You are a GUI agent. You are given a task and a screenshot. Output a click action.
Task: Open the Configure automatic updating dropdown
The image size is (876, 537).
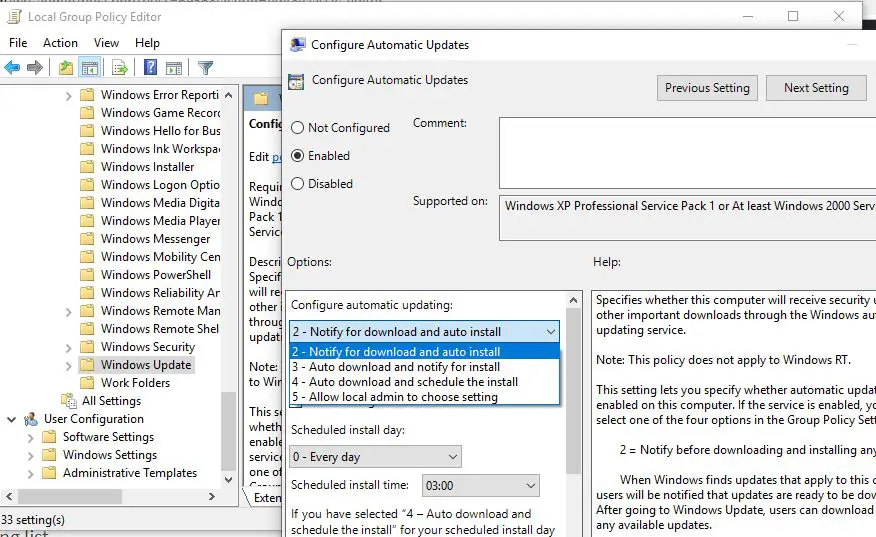(x=424, y=332)
